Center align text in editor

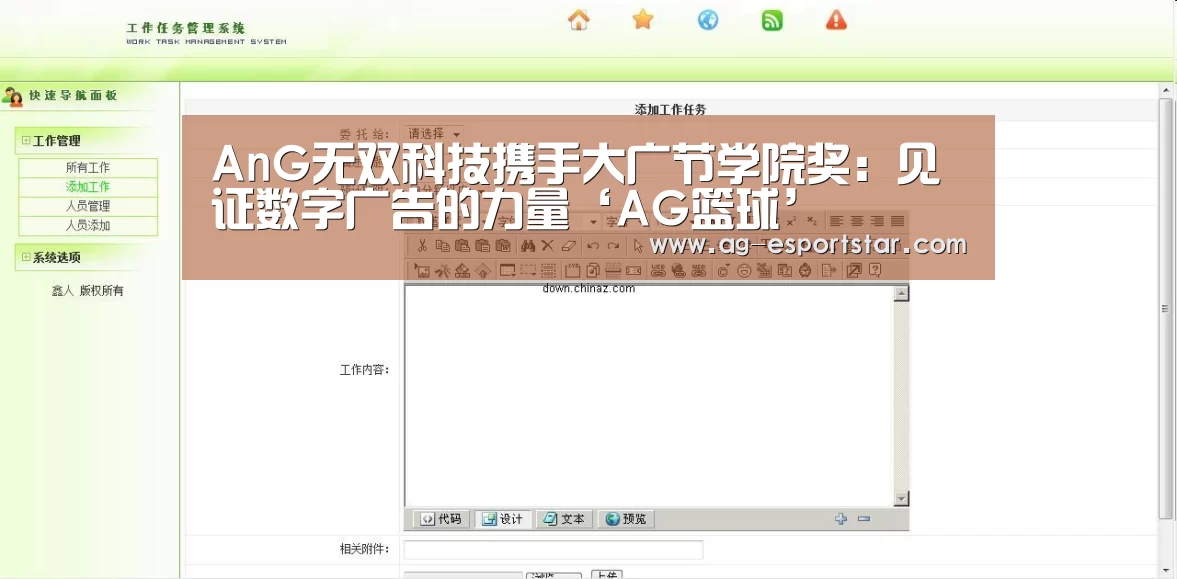click(x=856, y=221)
